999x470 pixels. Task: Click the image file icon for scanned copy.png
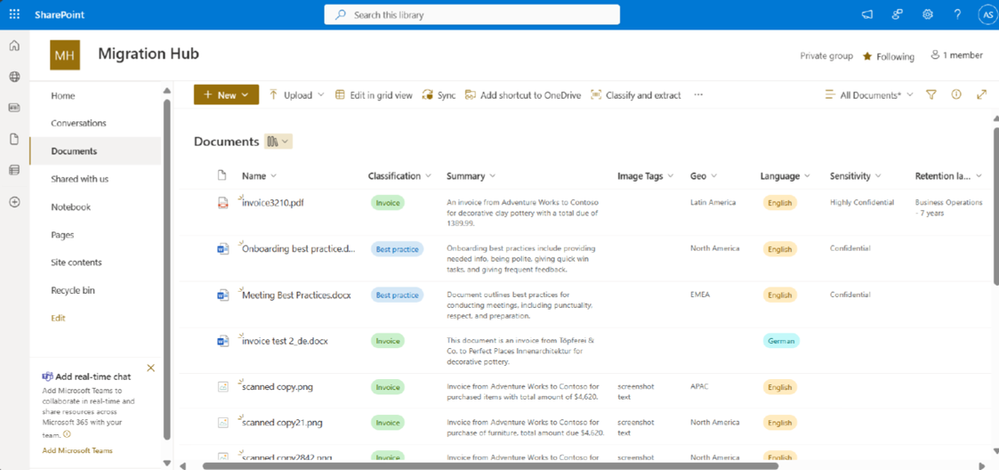(222, 387)
